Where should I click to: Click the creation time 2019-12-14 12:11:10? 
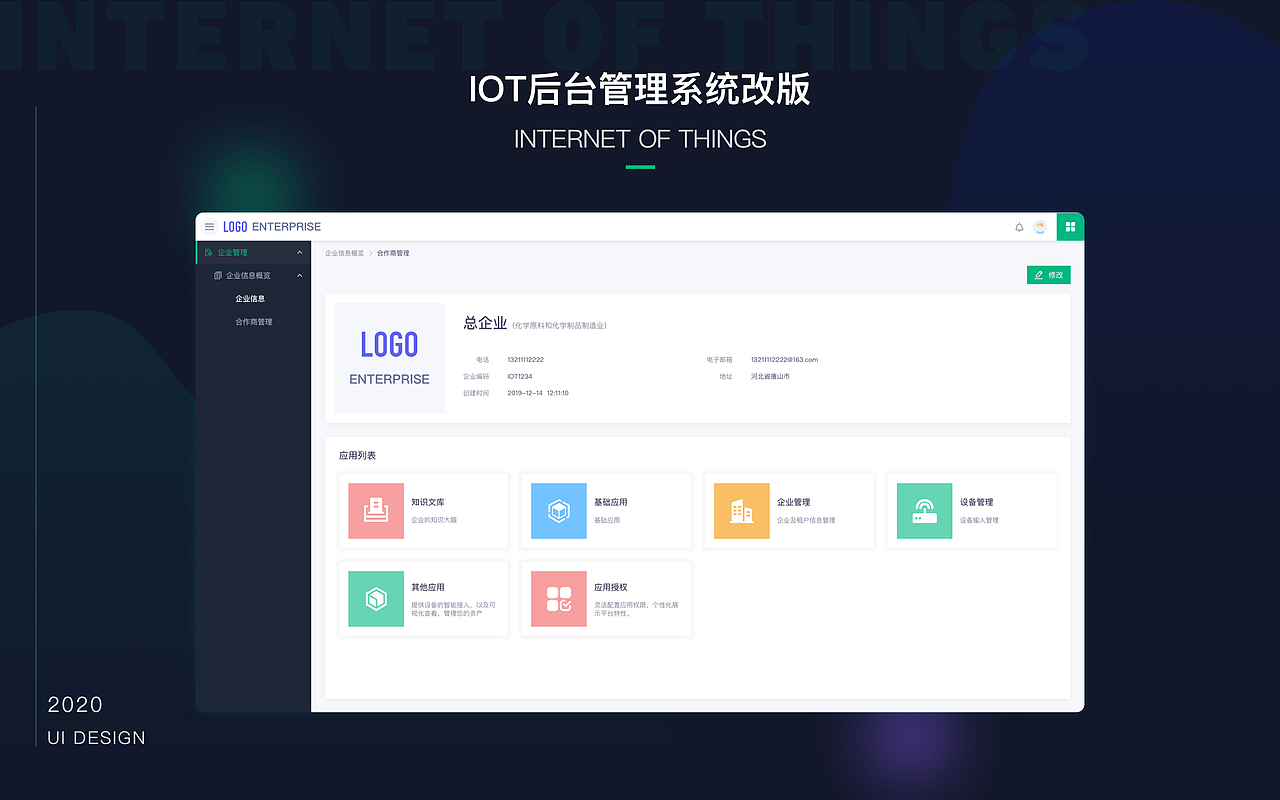[538, 394]
